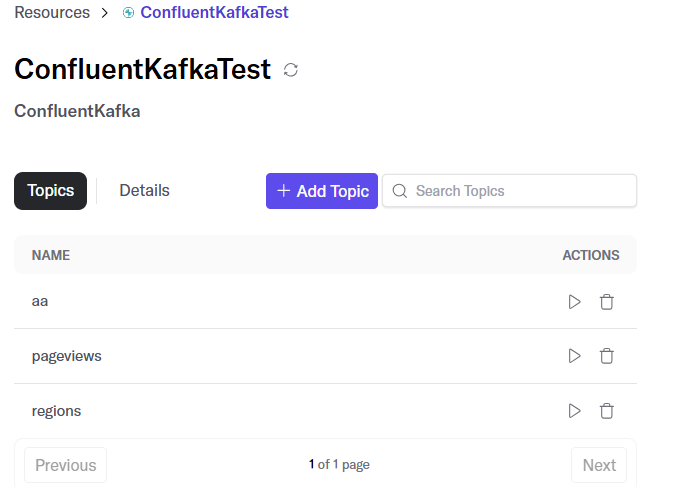Add a new topic with Add Topic
This screenshot has height=487, width=673.
pyautogui.click(x=322, y=191)
